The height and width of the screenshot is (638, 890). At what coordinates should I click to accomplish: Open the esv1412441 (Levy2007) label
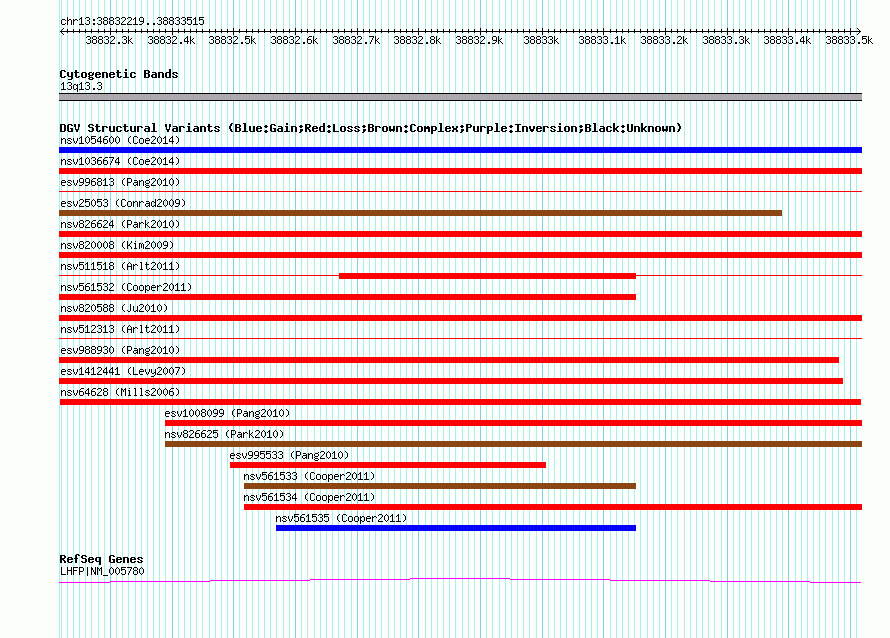click(123, 371)
